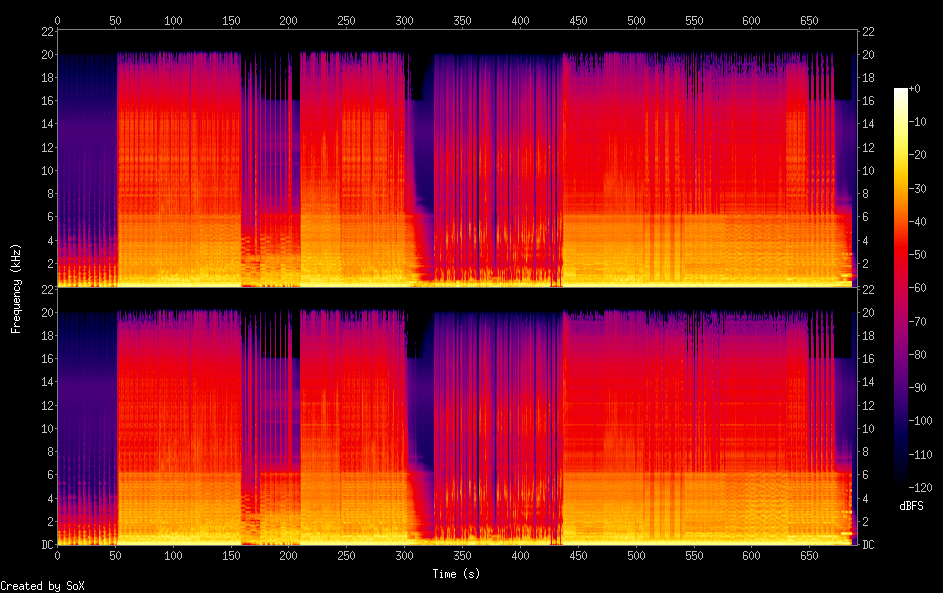Click the 10 kHz label right of the lower channel
Image resolution: width=943 pixels, height=593 pixels.
(x=869, y=428)
